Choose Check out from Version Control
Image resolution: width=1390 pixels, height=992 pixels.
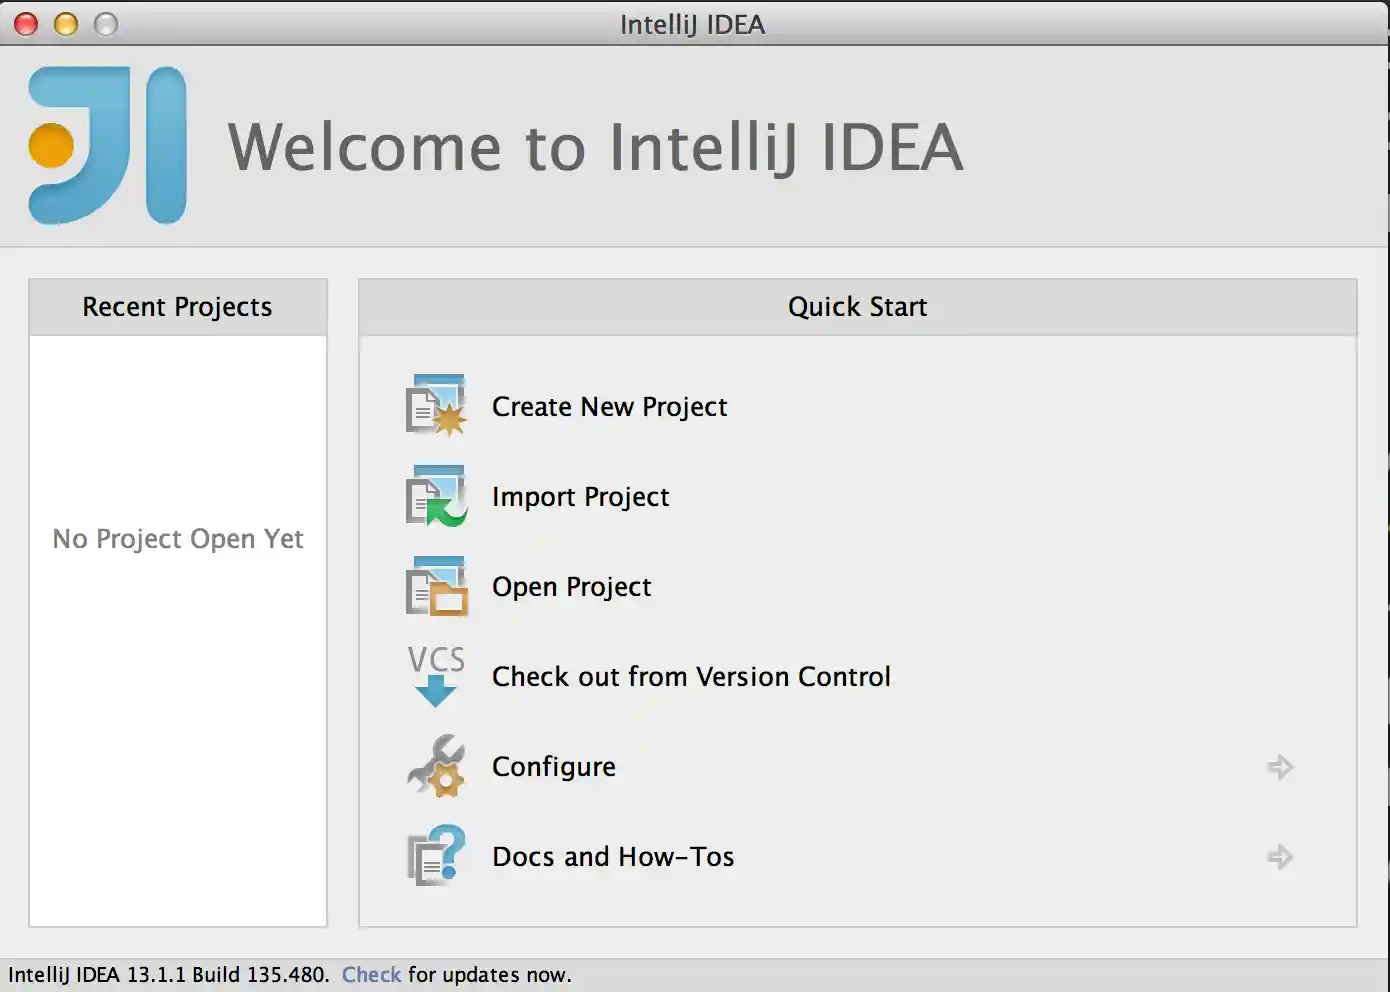click(691, 677)
